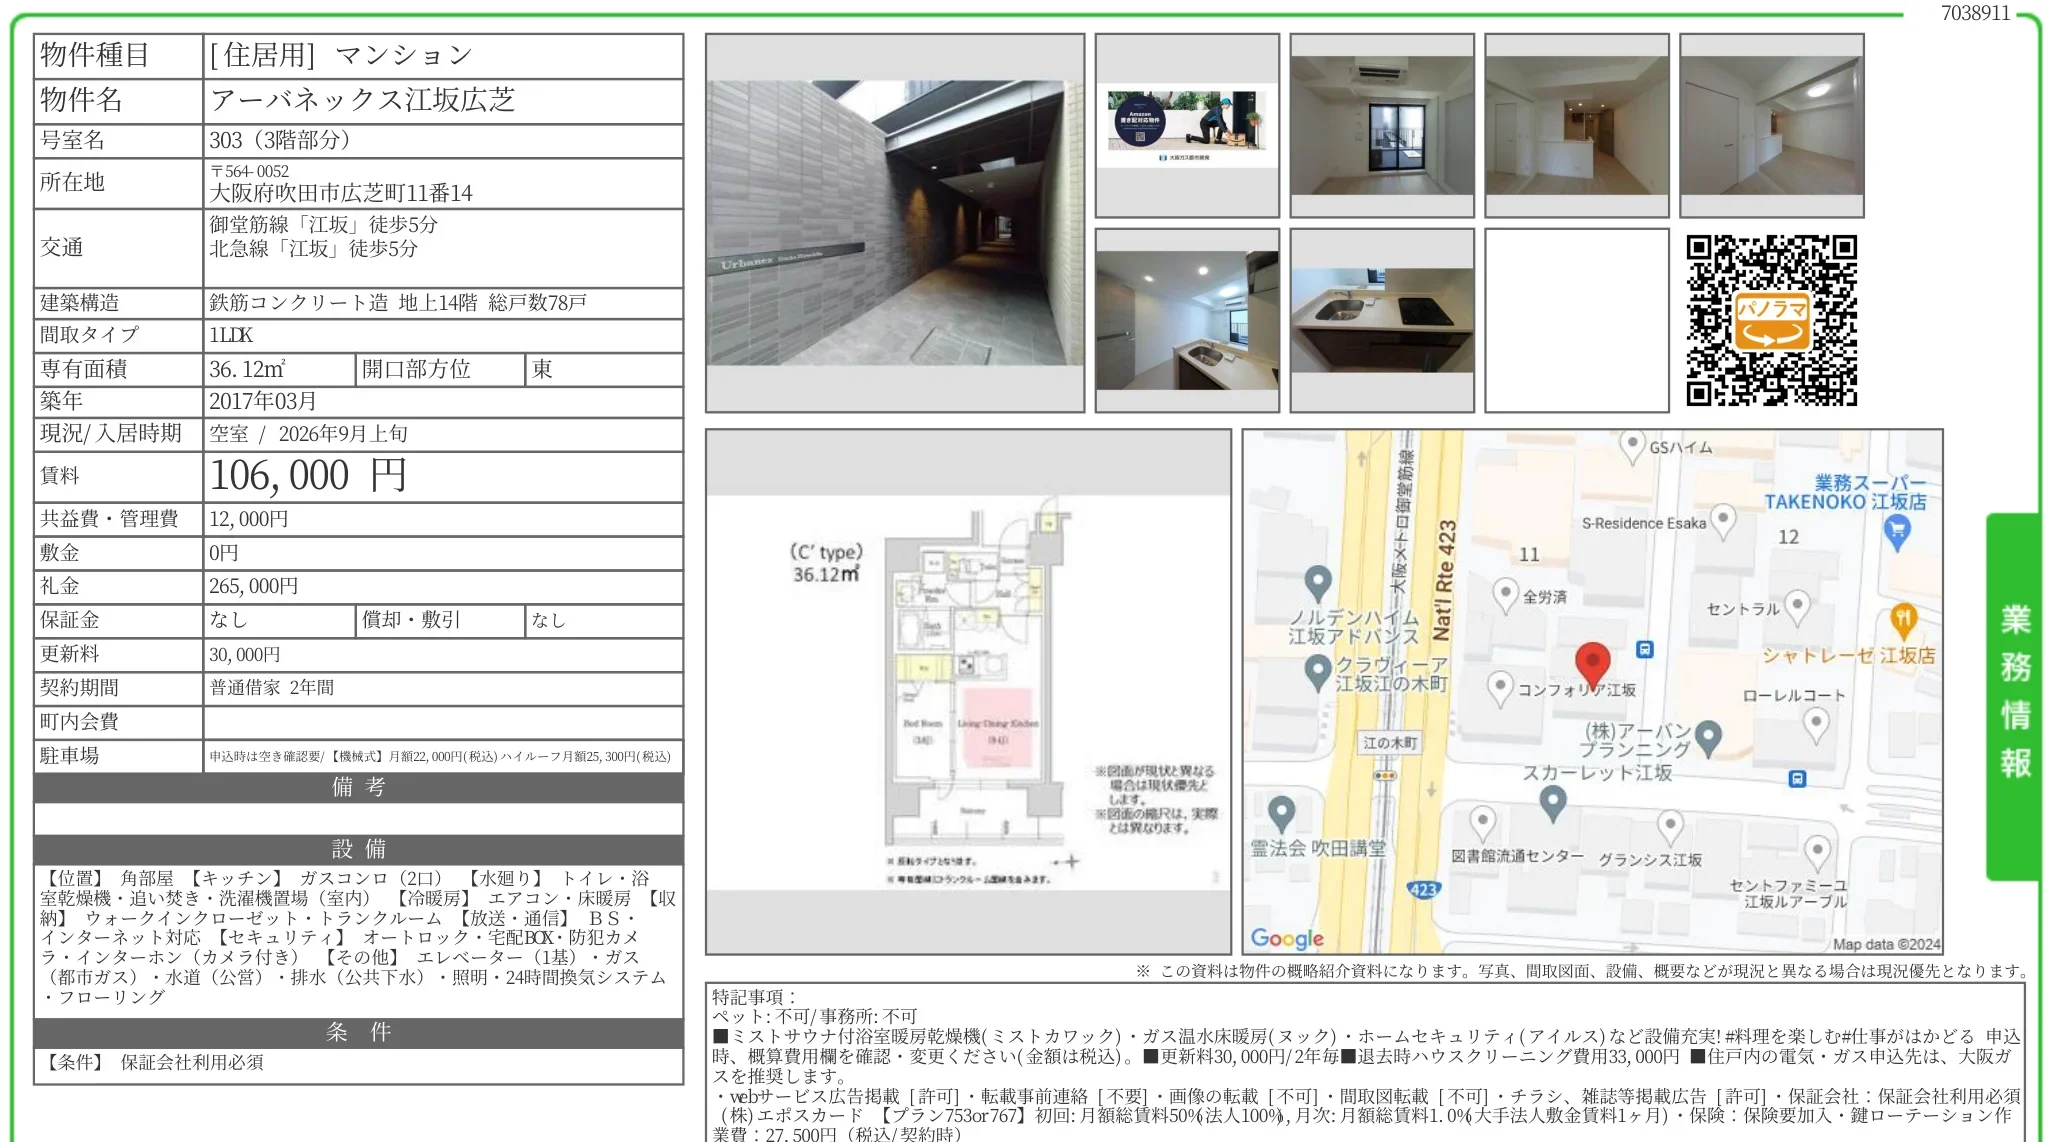Click the listing ID 7038911
This screenshot has height=1142, width=2056.
[1975, 13]
